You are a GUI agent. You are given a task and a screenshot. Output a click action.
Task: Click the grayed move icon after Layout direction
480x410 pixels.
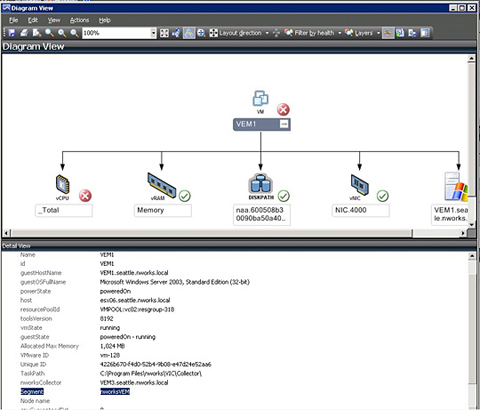coord(276,33)
